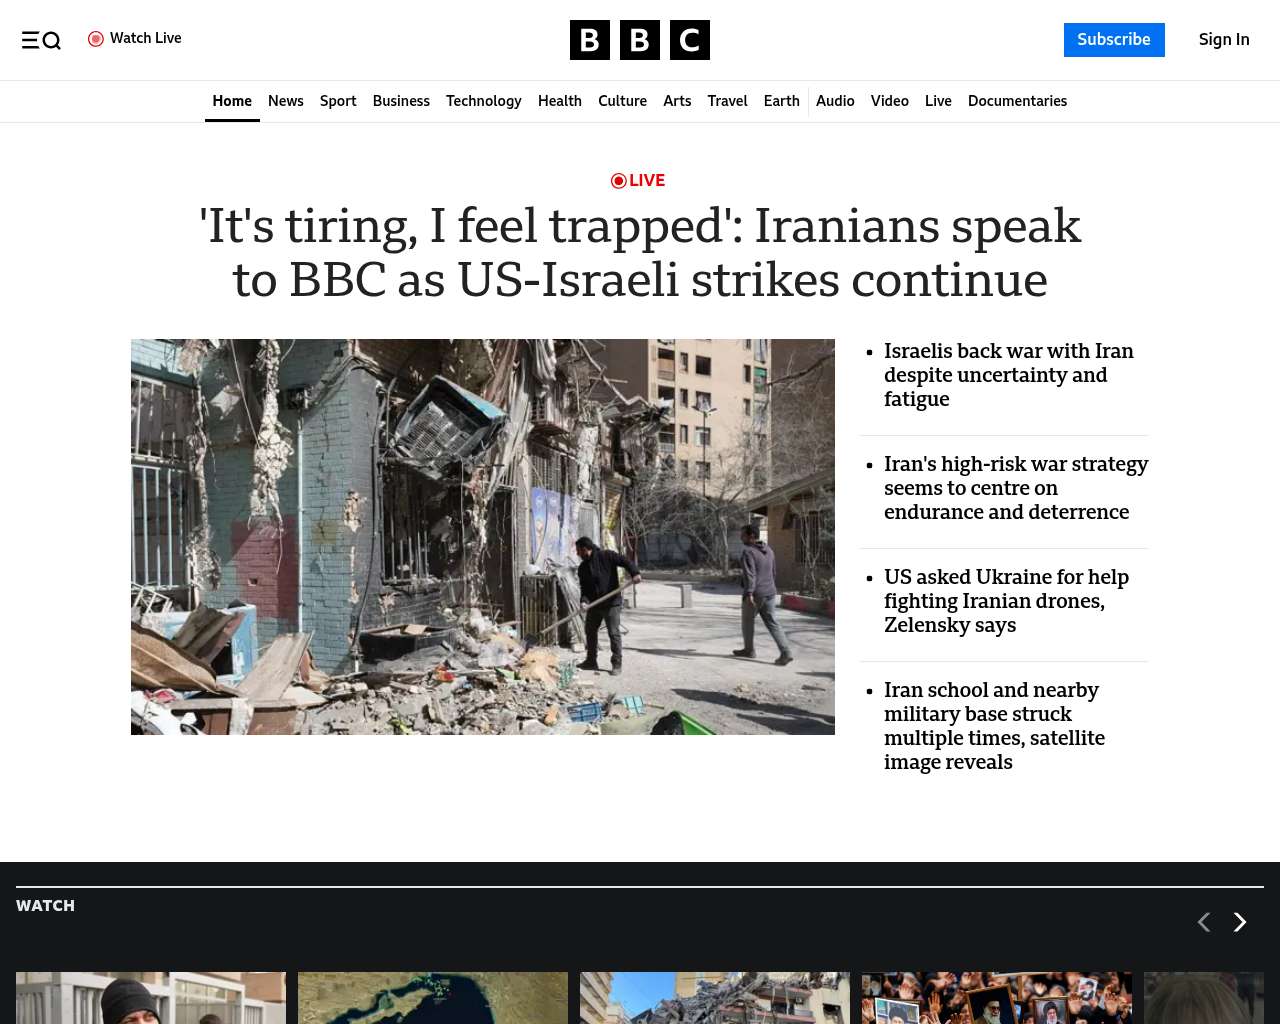The height and width of the screenshot is (1024, 1280).
Task: Click the BBC logo
Action: 640,40
